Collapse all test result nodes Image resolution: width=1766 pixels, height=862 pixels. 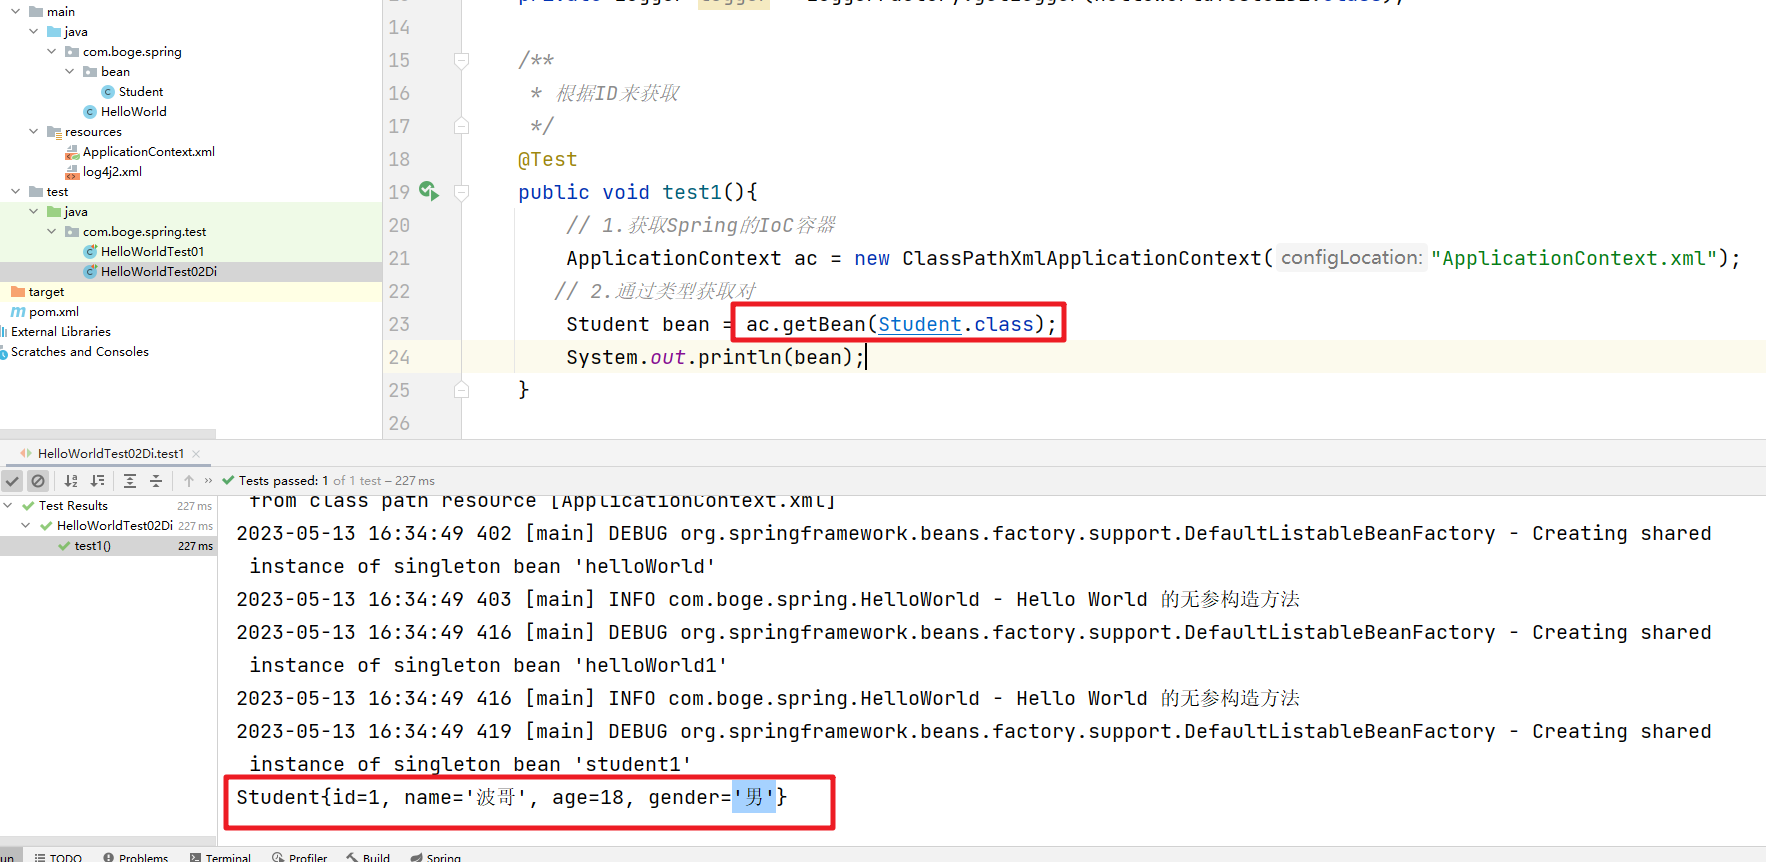(156, 481)
